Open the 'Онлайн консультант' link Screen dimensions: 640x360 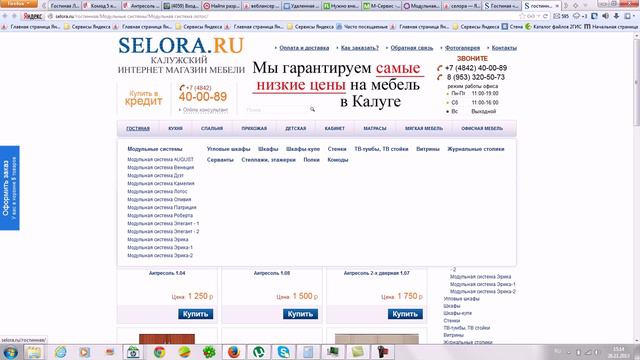click(x=205, y=110)
